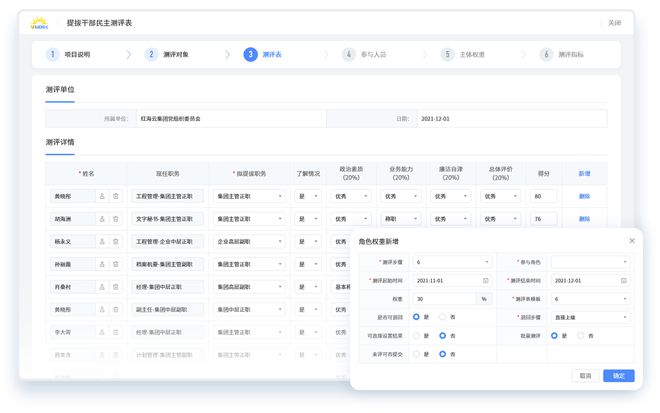This screenshot has height=413, width=660.
Task: Open 了解情况 dropdown in 档案机要 row
Action: point(308,264)
